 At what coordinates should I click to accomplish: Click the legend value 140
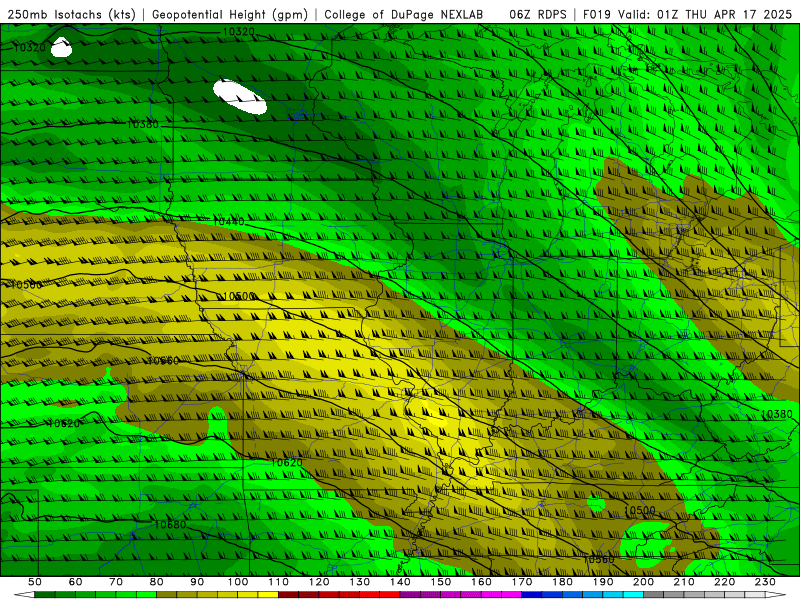coord(400,582)
